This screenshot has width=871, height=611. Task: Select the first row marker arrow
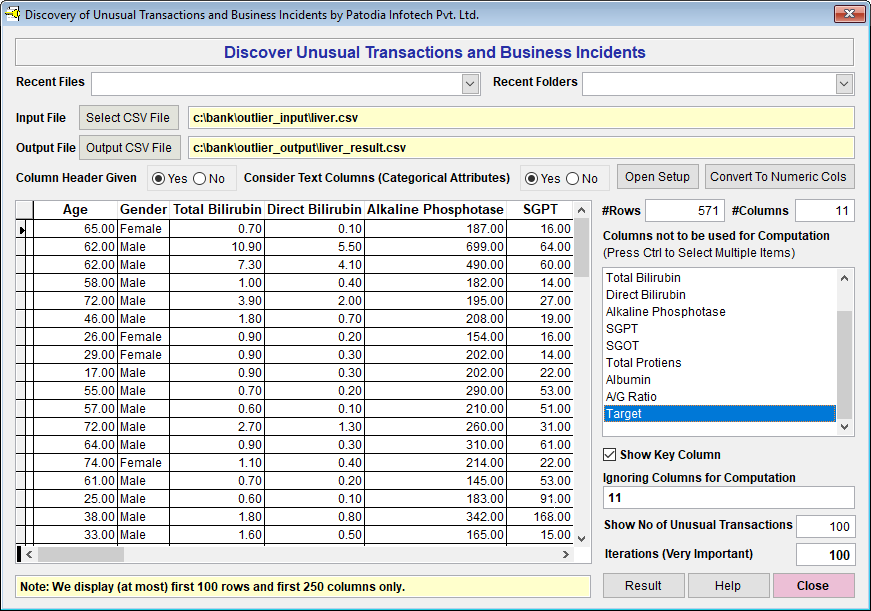coord(23,229)
